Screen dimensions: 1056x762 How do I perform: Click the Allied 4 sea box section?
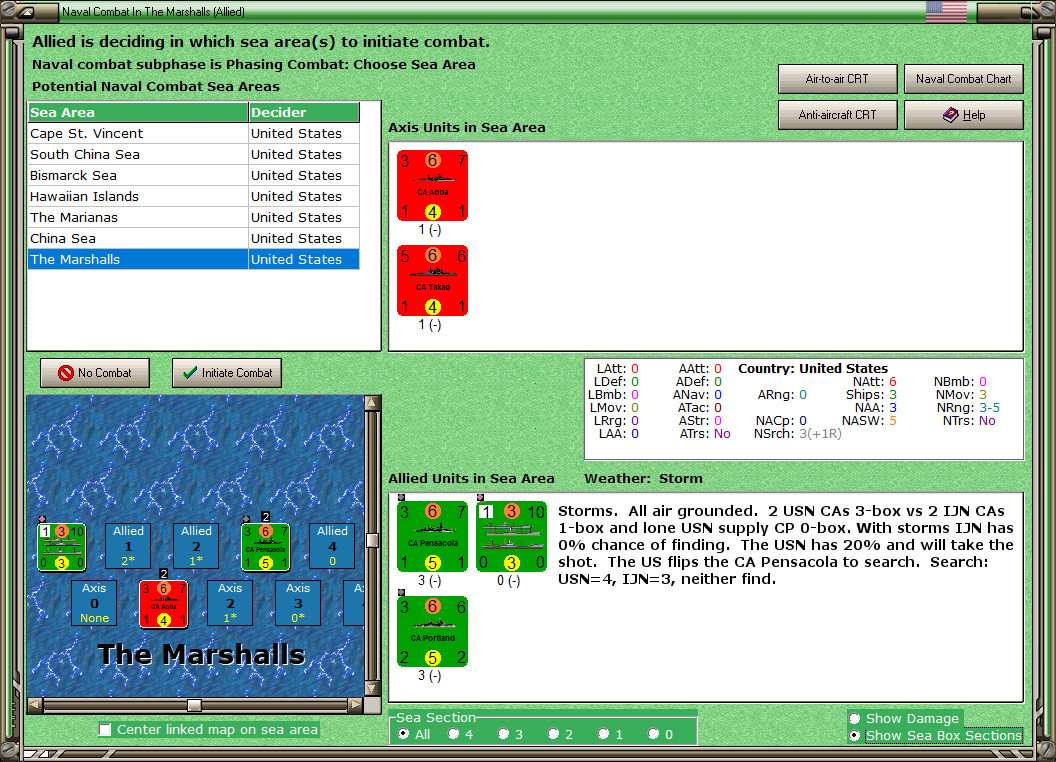coord(332,546)
